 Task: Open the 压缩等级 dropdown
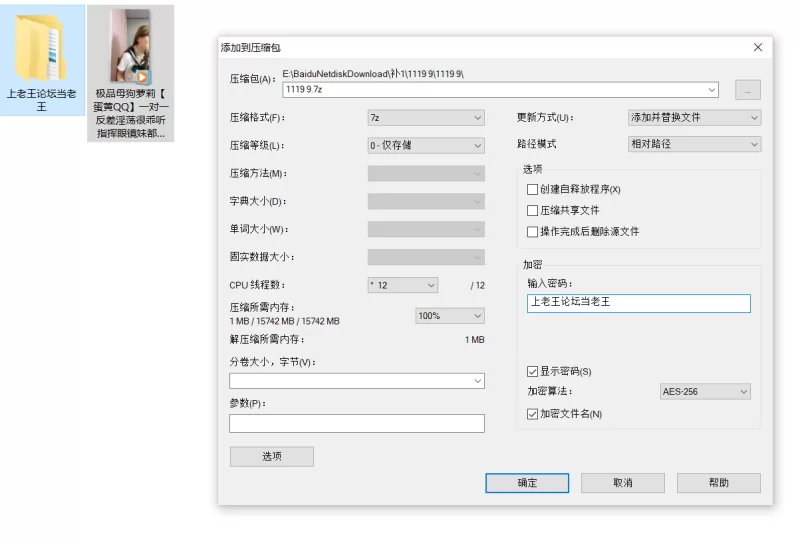tap(426, 145)
